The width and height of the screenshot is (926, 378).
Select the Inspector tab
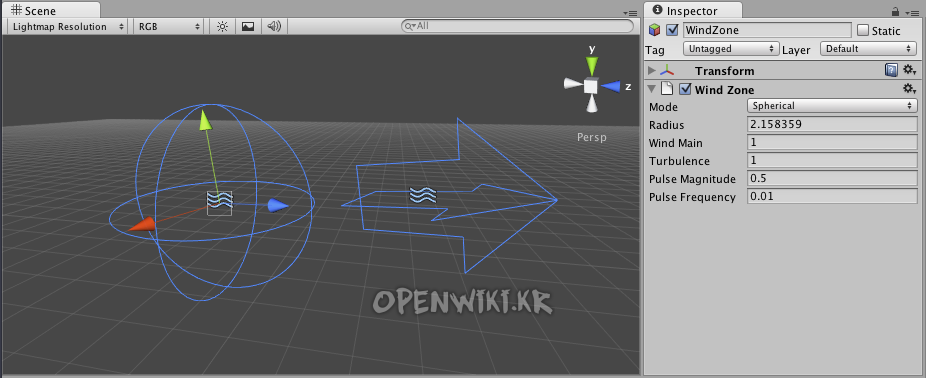coord(692,11)
